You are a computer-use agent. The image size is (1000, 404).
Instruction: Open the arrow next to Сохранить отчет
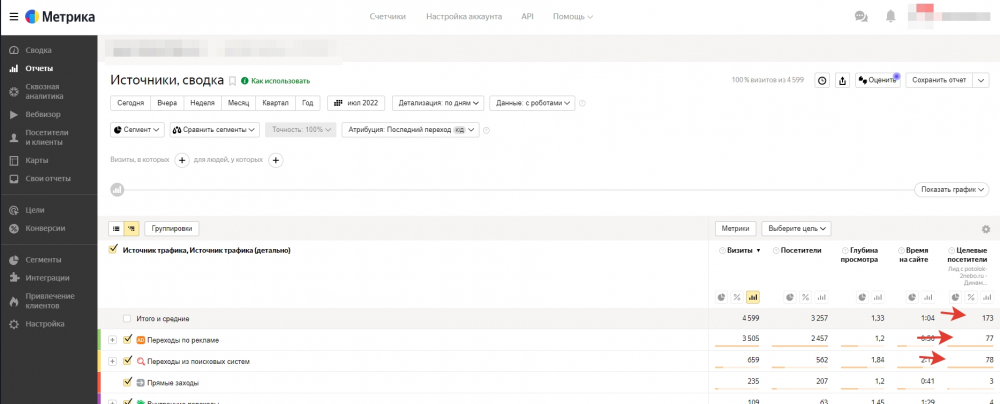980,80
